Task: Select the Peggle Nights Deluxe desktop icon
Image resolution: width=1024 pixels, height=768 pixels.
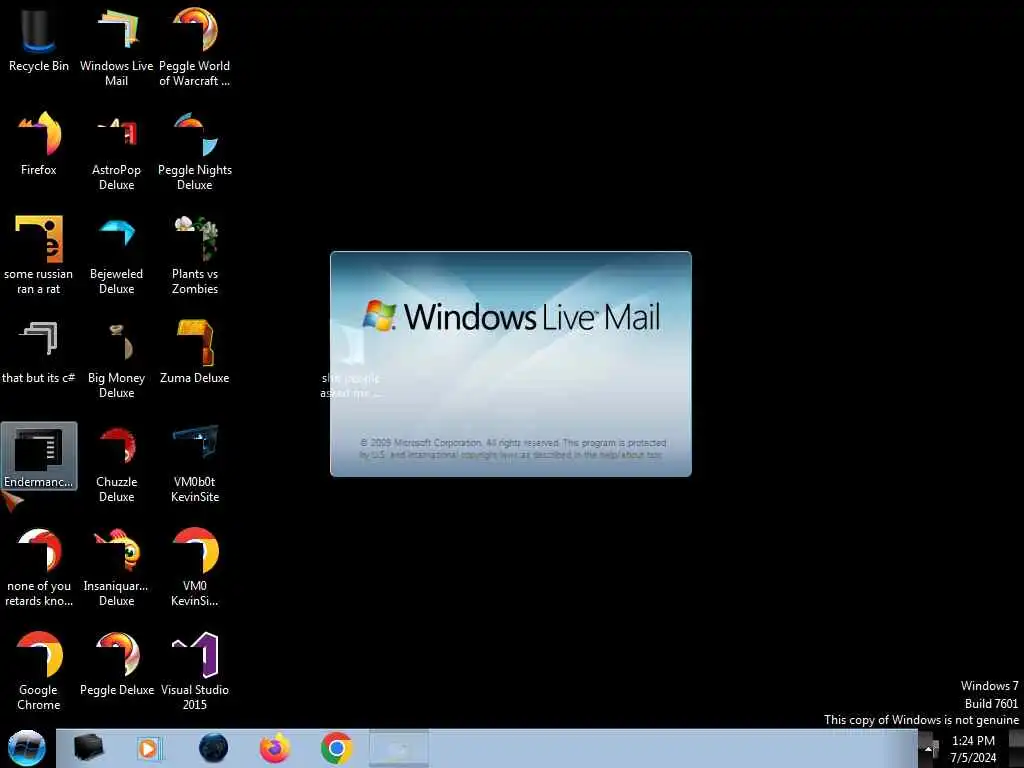Action: click(195, 150)
